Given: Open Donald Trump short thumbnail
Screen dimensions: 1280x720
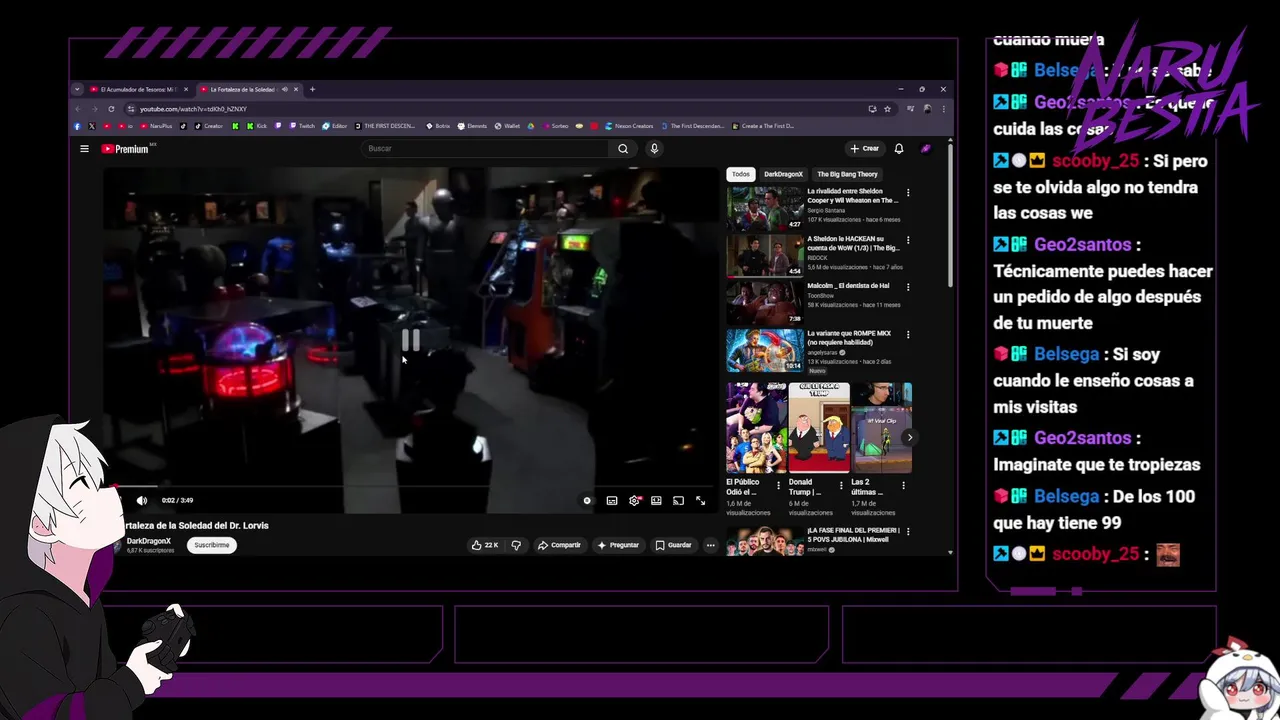Looking at the screenshot, I should [819, 427].
